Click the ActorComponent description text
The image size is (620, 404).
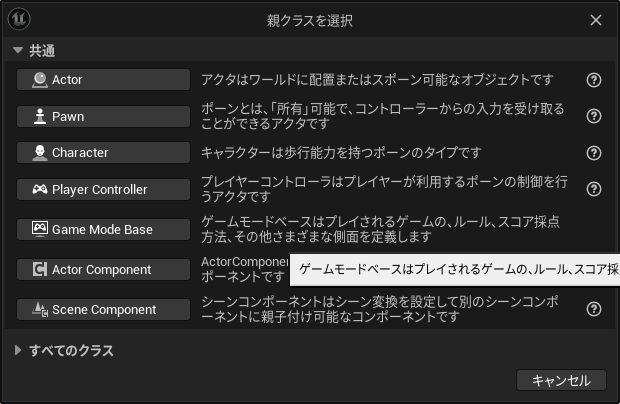[x=245, y=269]
